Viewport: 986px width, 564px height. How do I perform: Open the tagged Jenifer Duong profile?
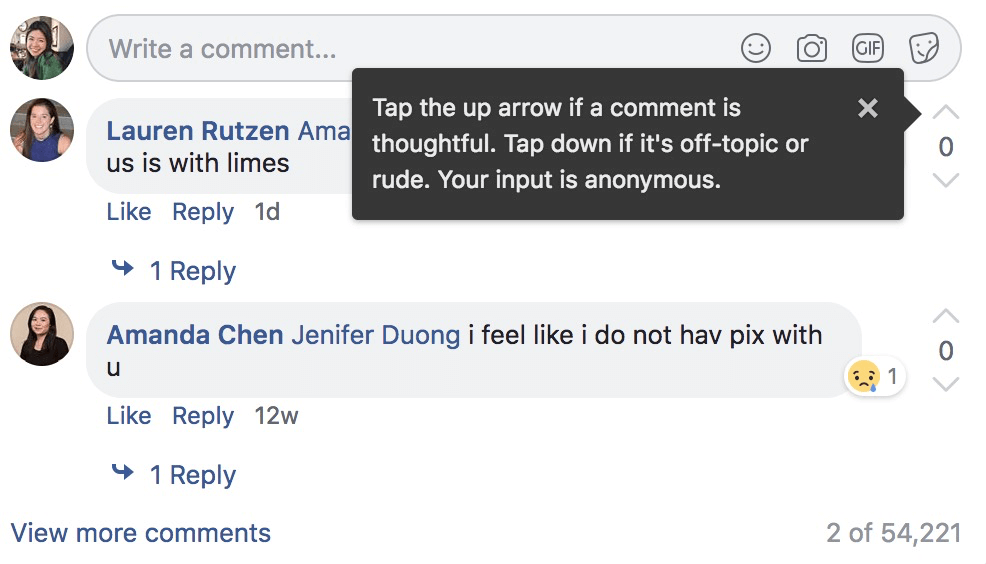(376, 335)
